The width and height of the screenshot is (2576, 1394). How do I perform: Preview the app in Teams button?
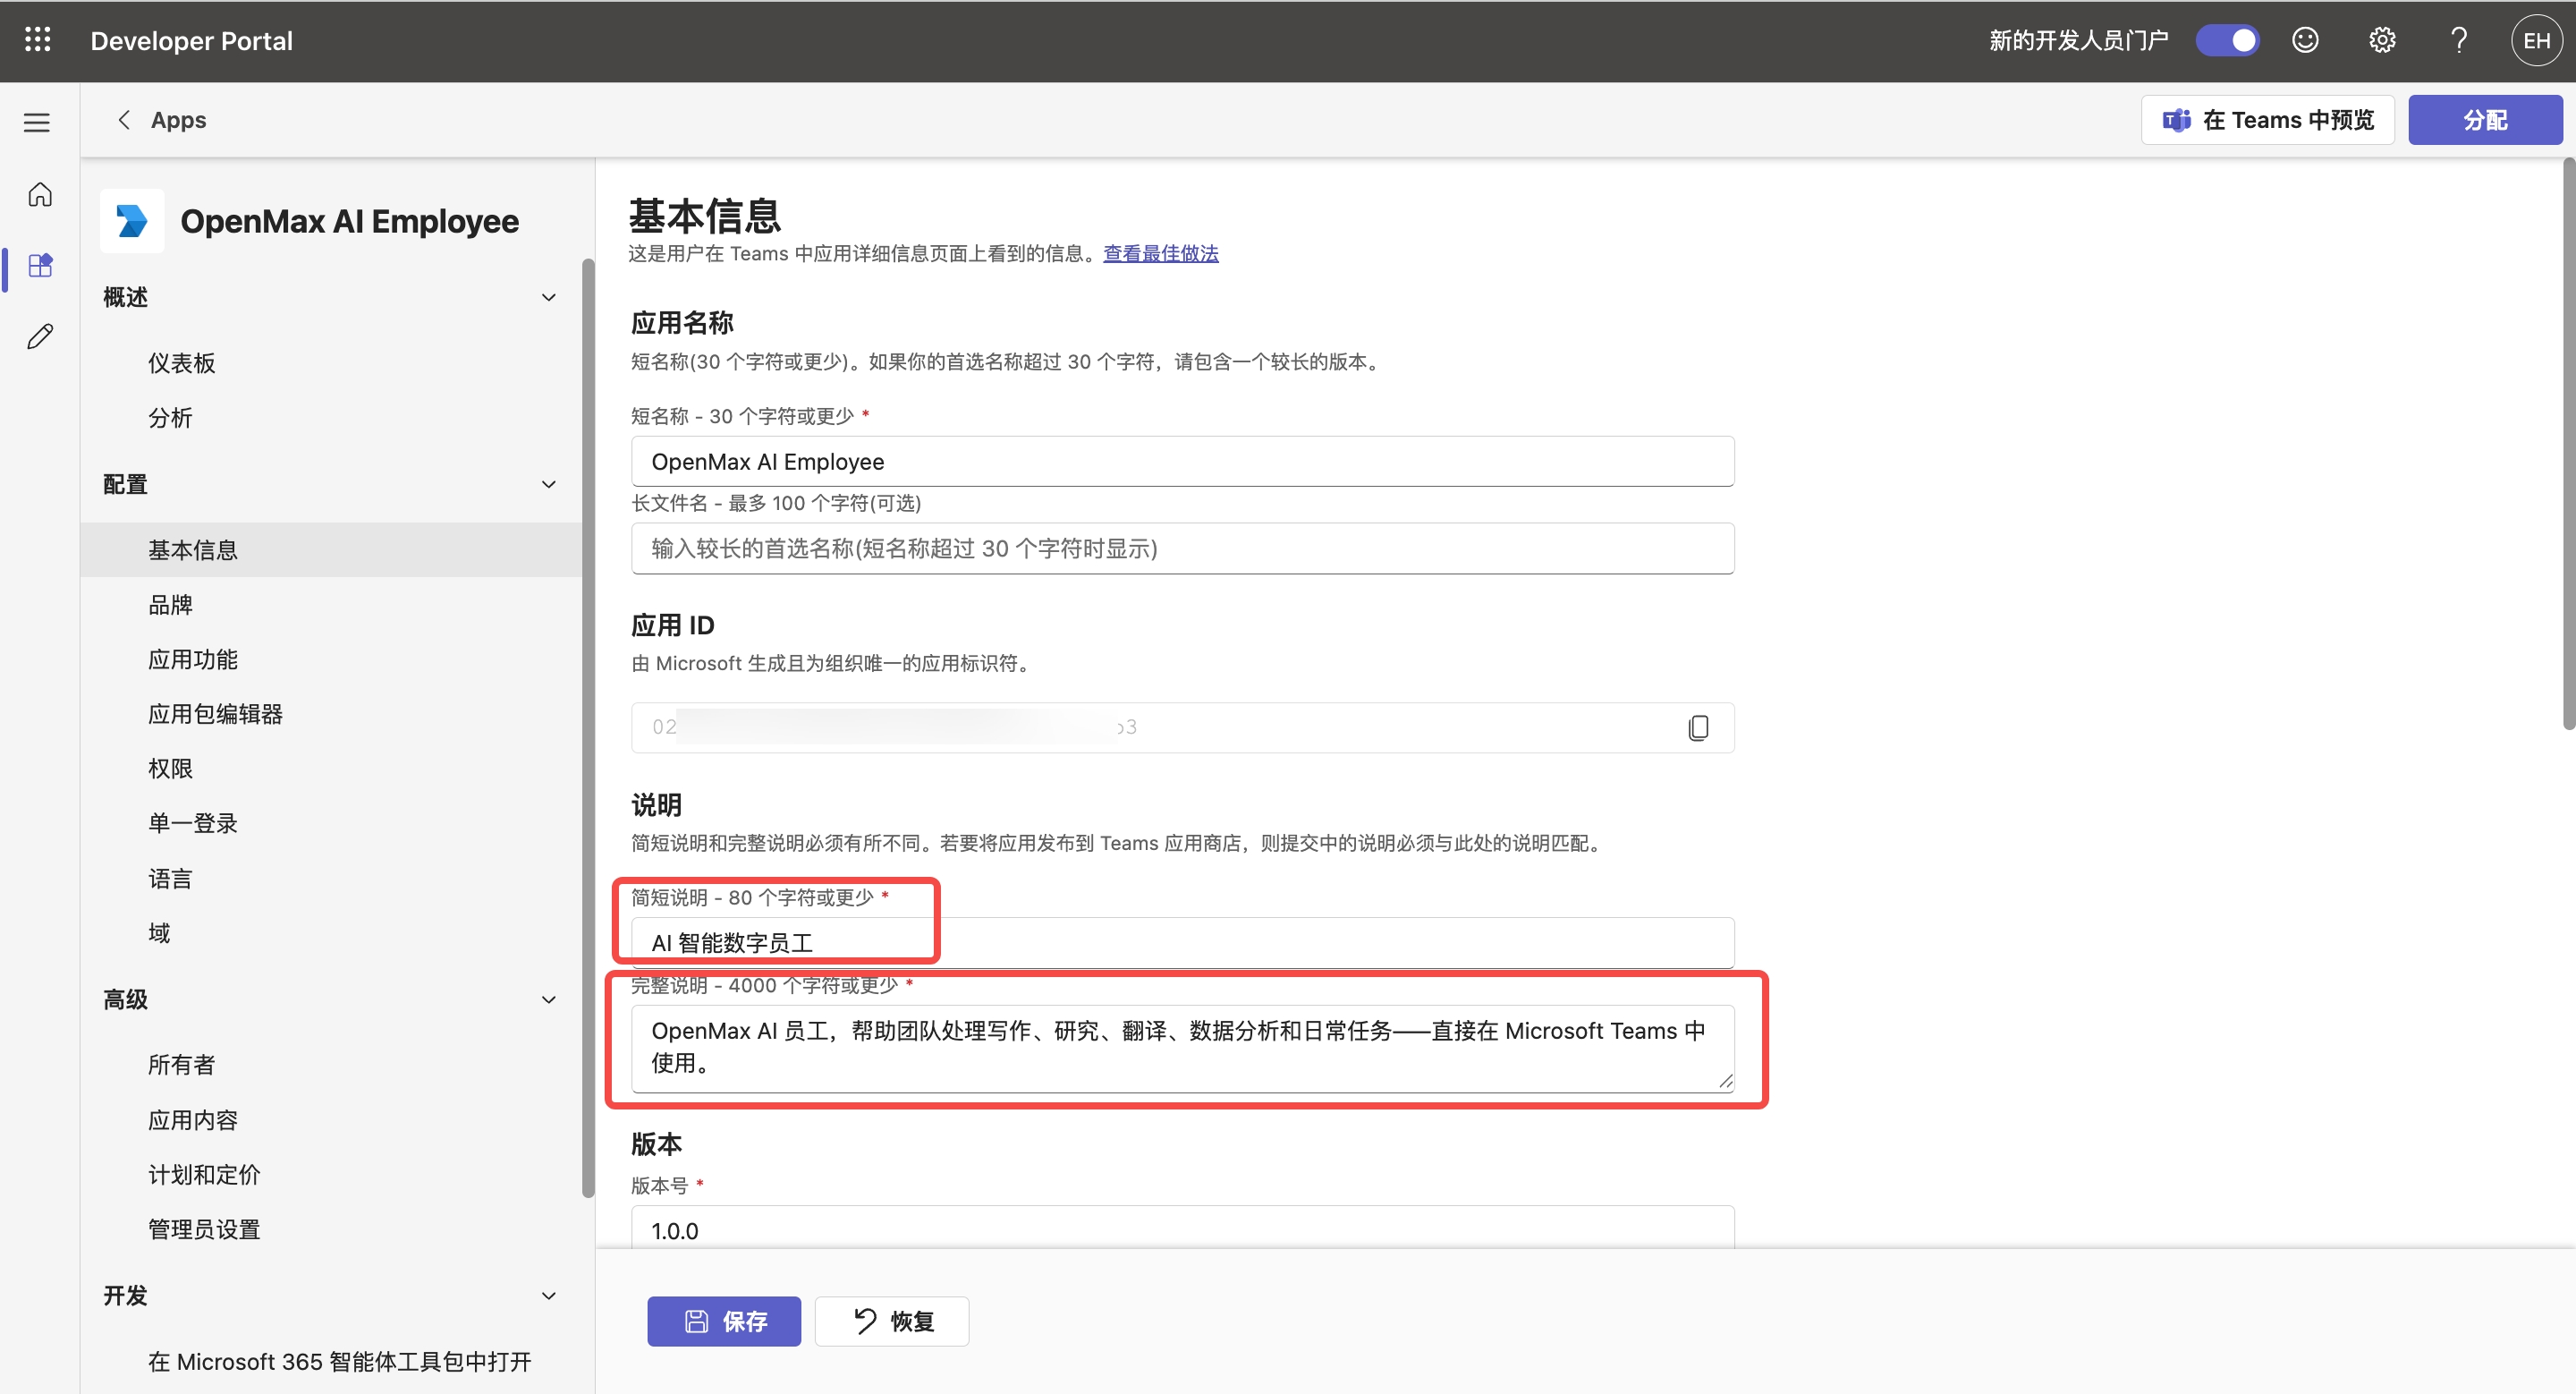coord(2267,120)
